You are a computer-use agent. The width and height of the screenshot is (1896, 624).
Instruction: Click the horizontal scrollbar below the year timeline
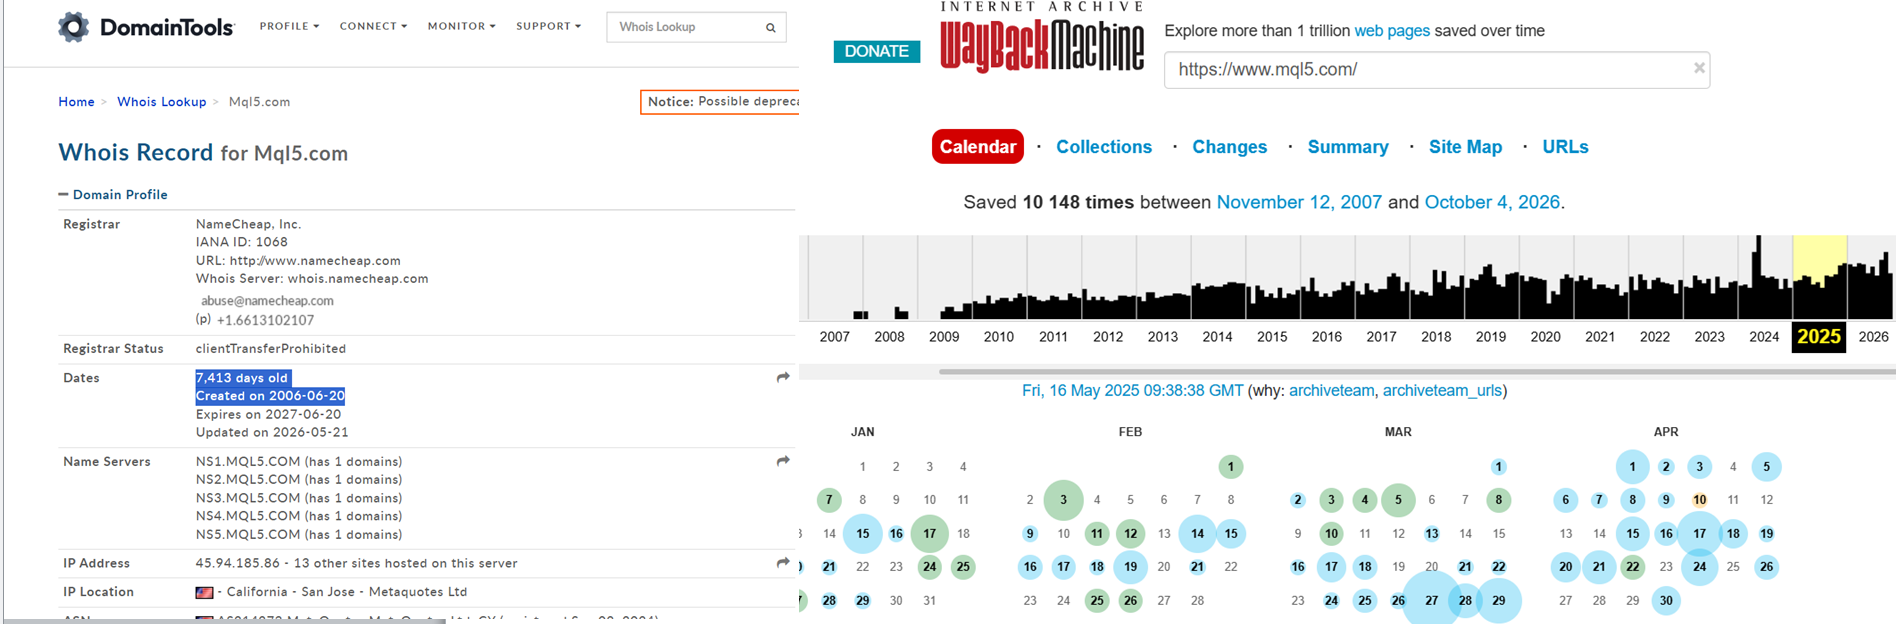point(1416,371)
